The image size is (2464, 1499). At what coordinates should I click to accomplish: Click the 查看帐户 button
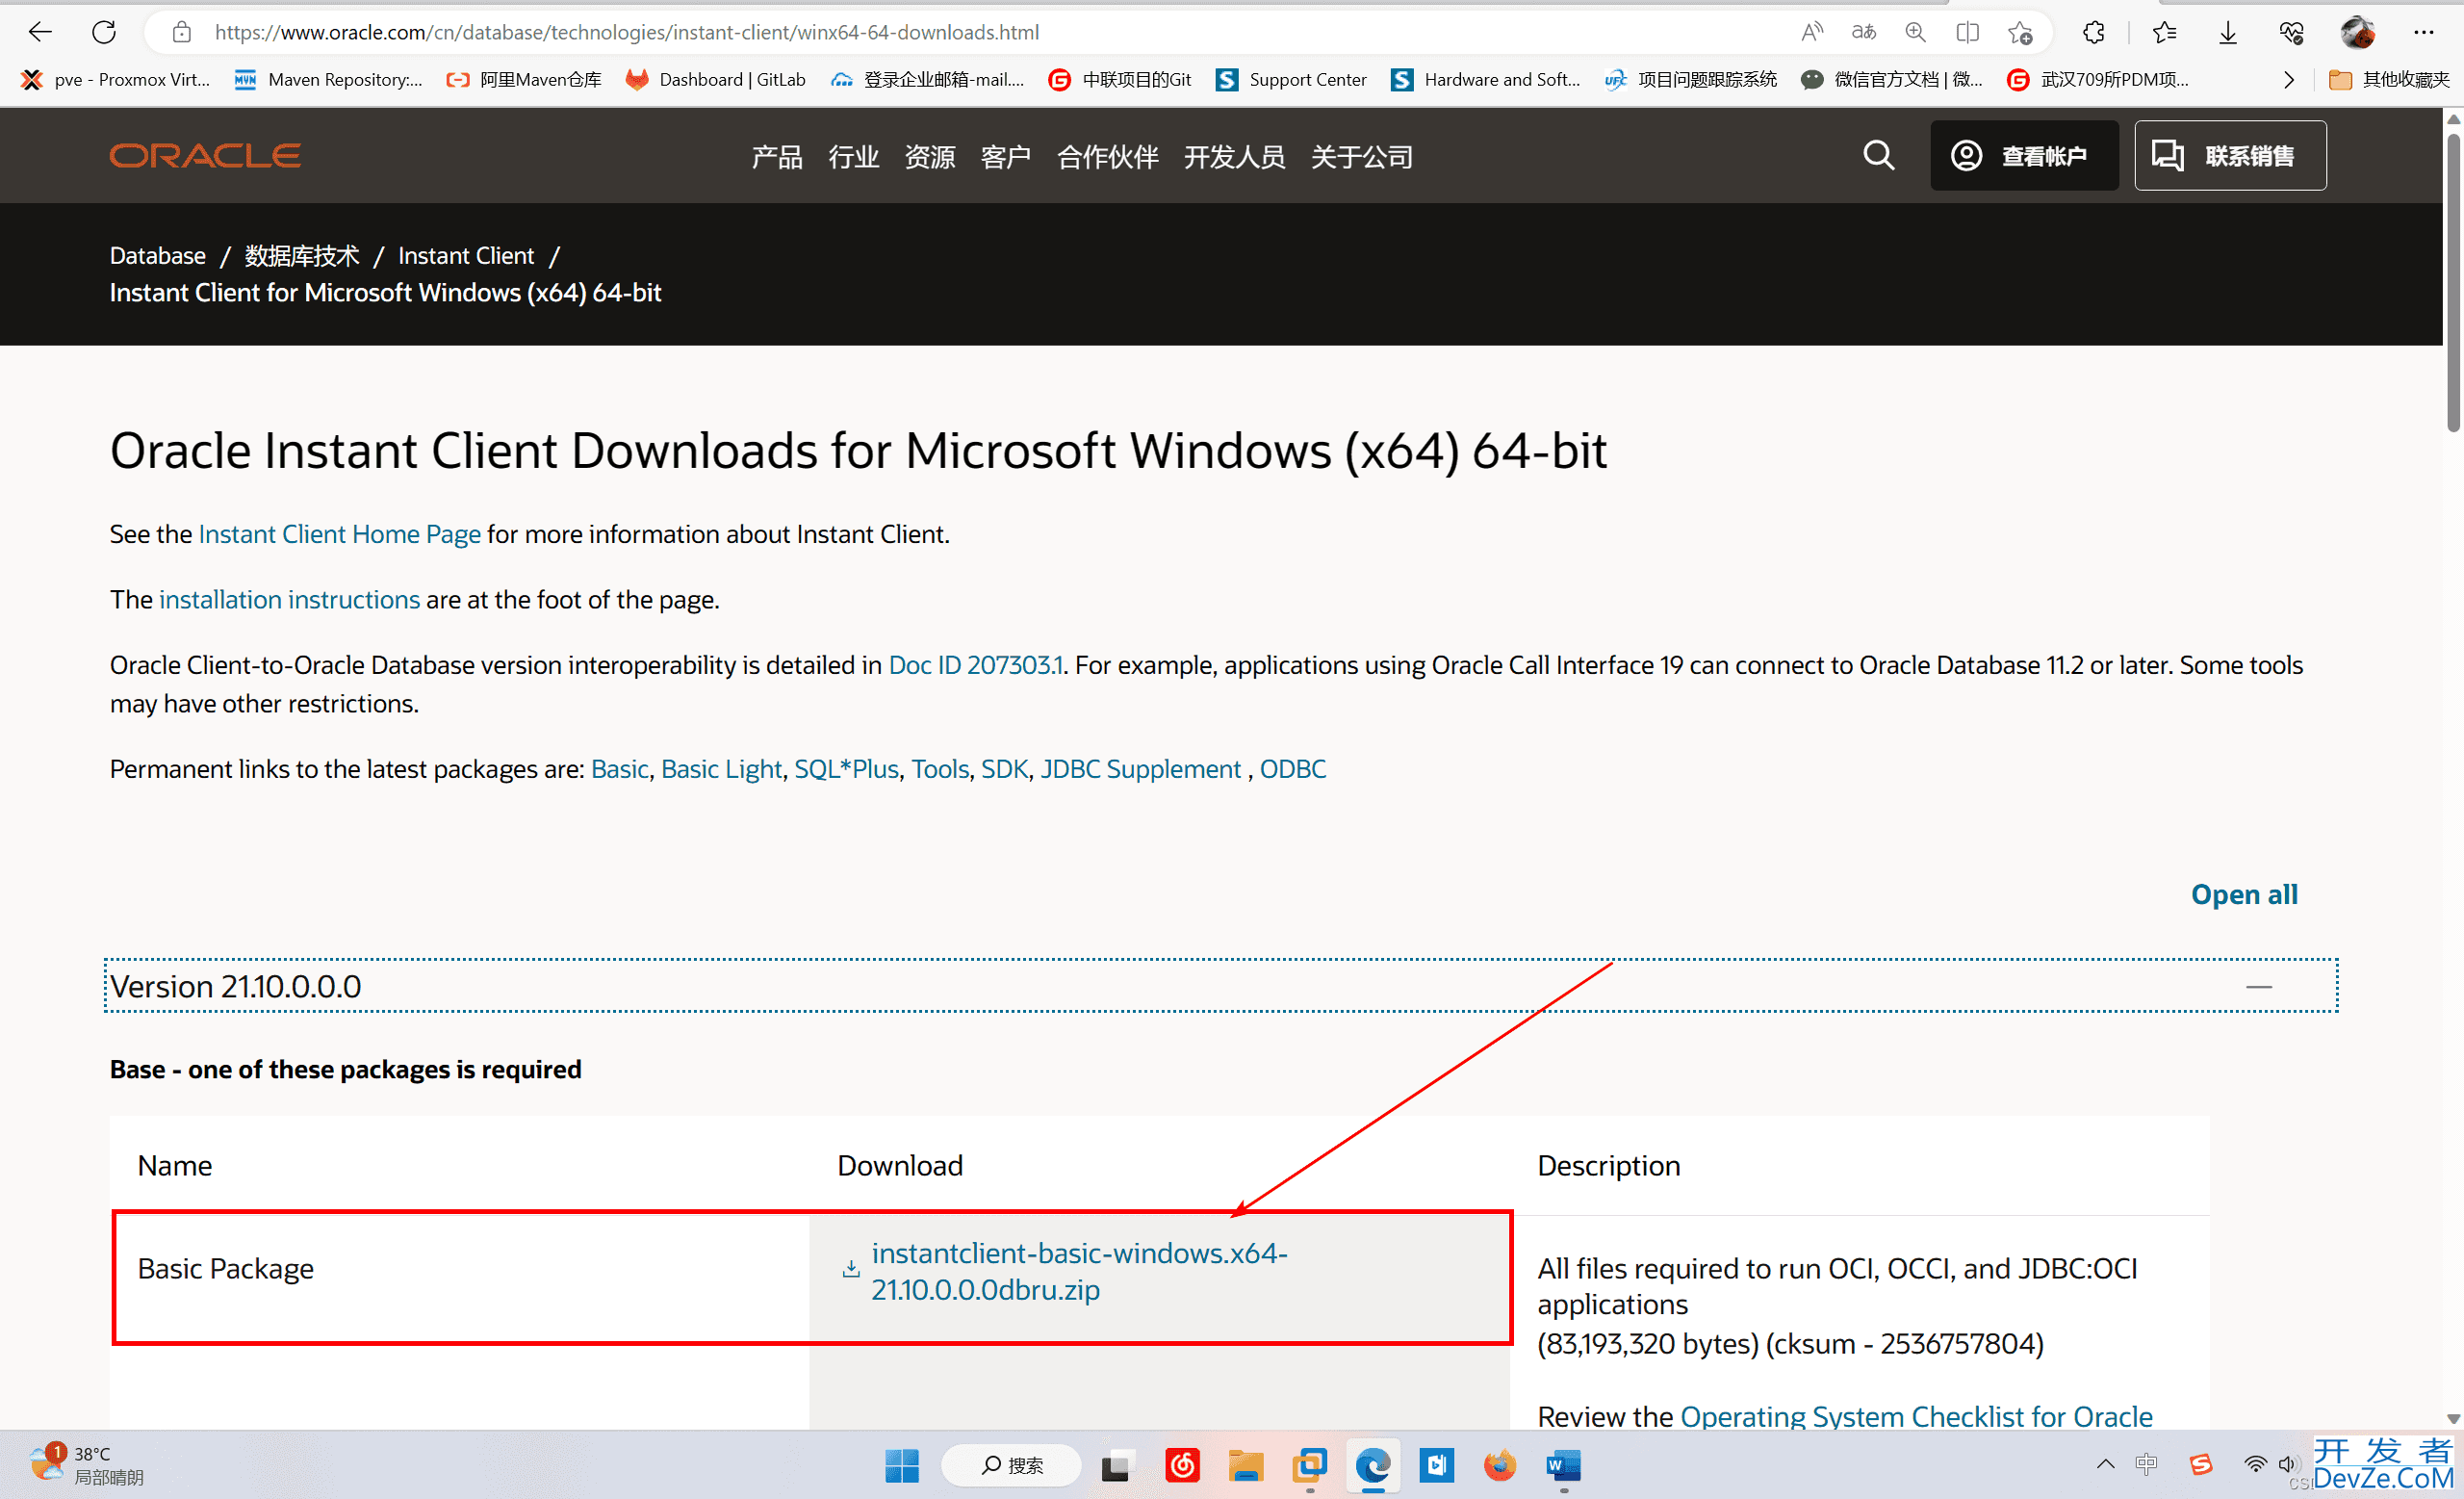(x=2024, y=155)
